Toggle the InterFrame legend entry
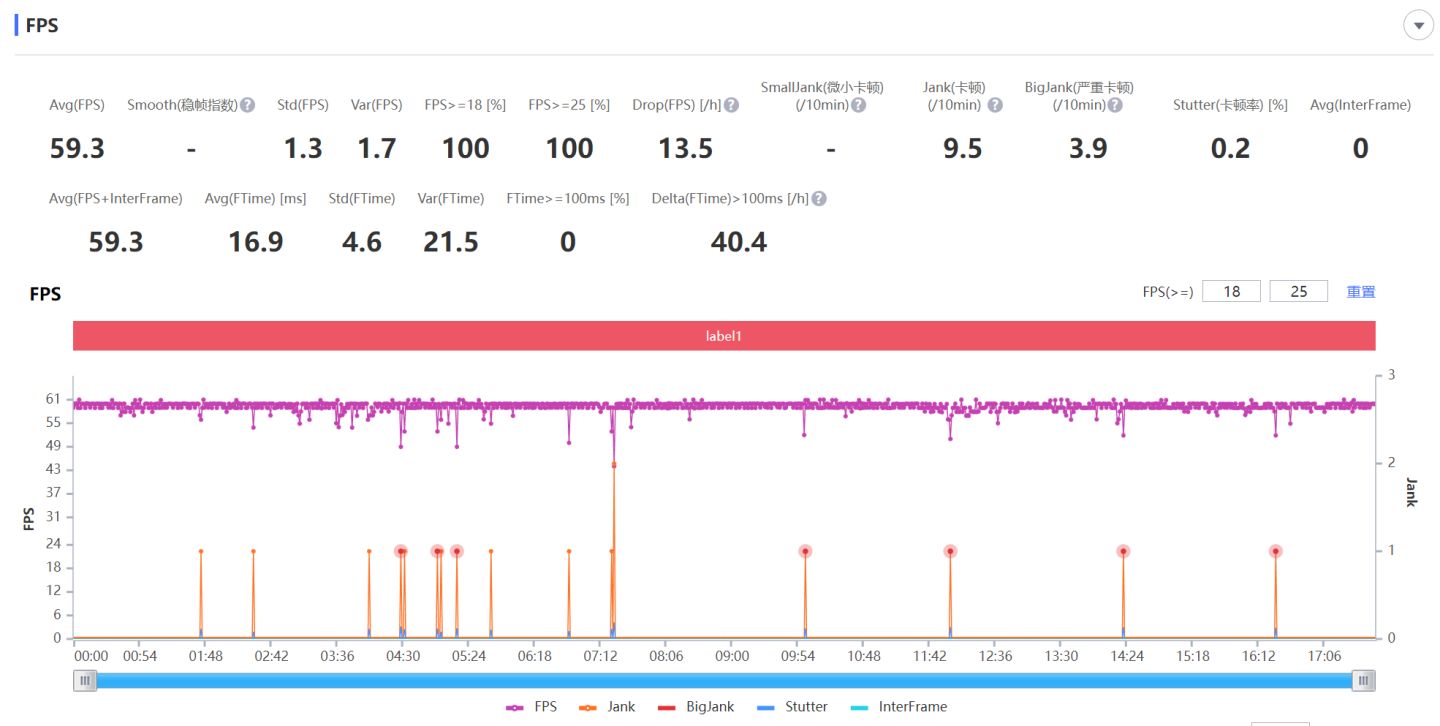 898,707
